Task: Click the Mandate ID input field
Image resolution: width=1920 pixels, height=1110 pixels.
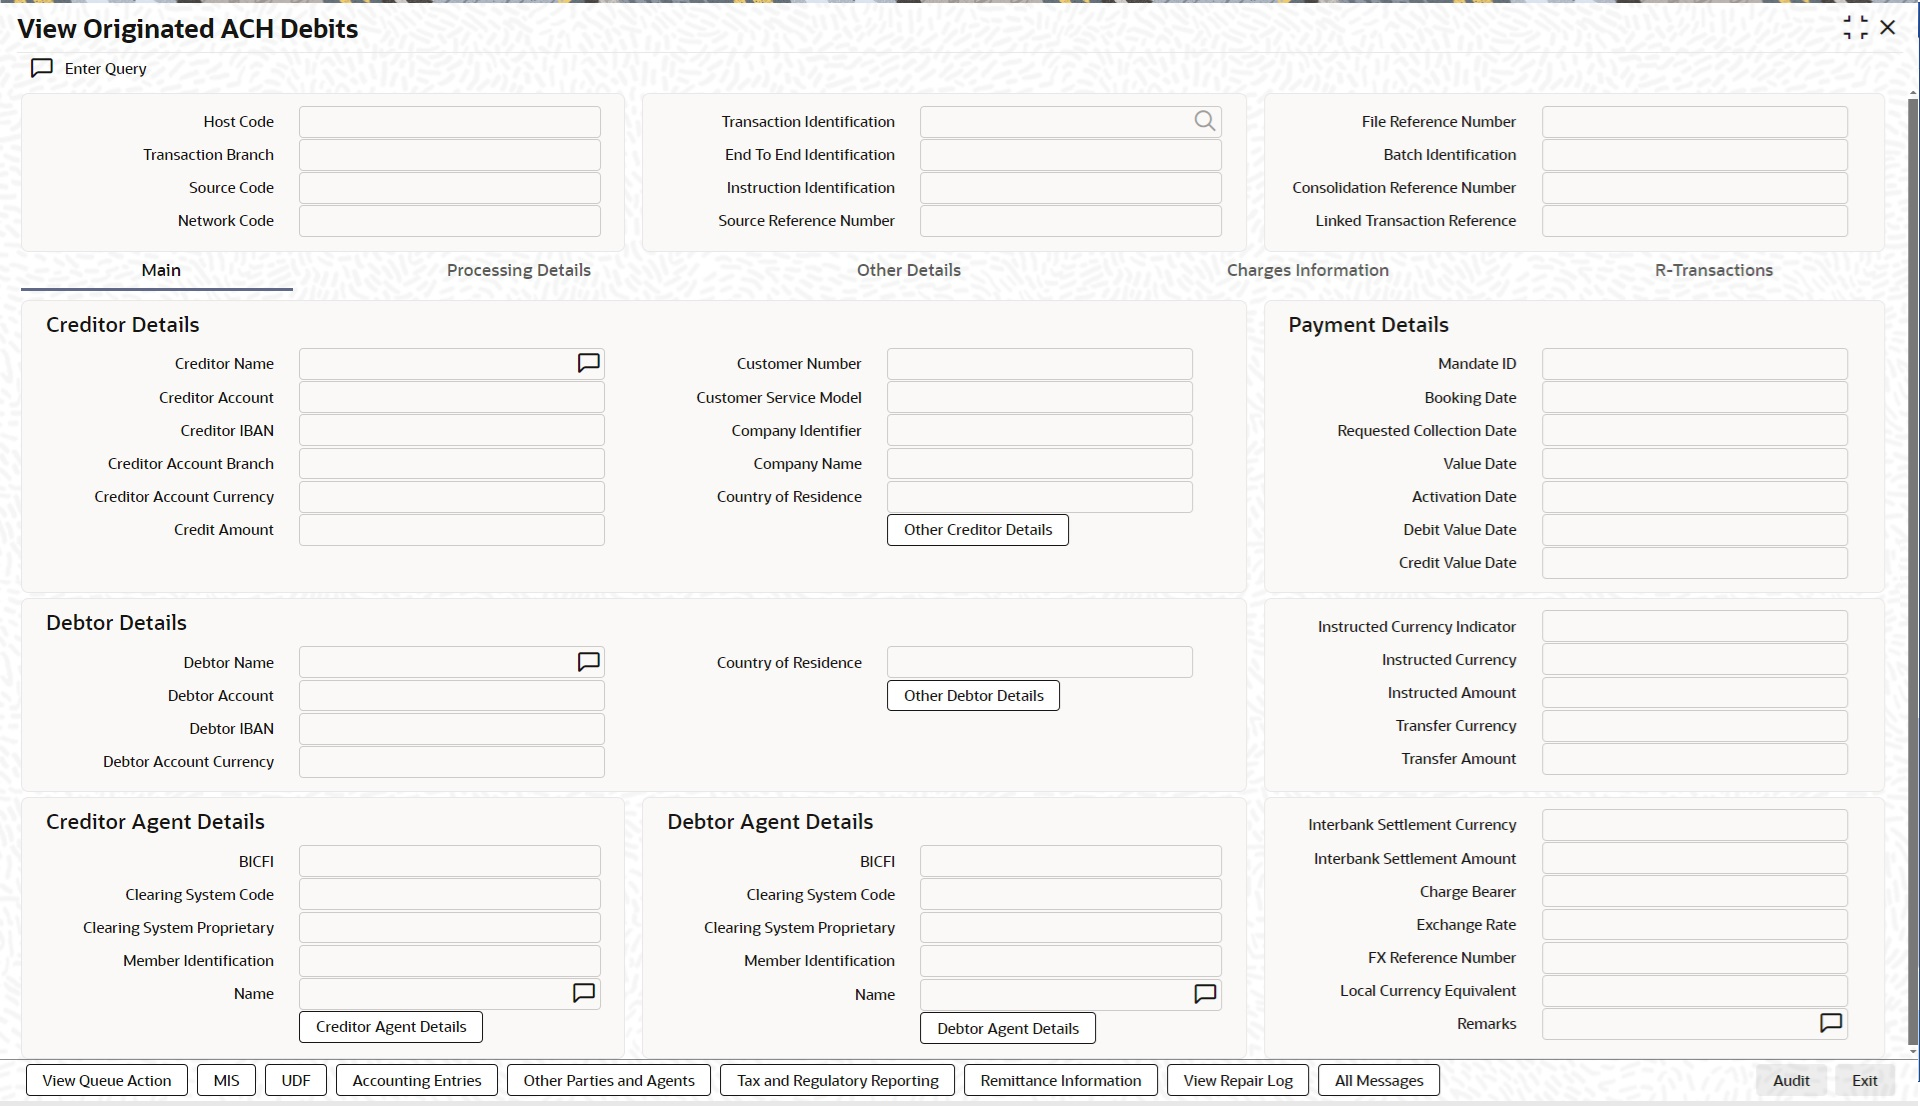Action: tap(1694, 364)
